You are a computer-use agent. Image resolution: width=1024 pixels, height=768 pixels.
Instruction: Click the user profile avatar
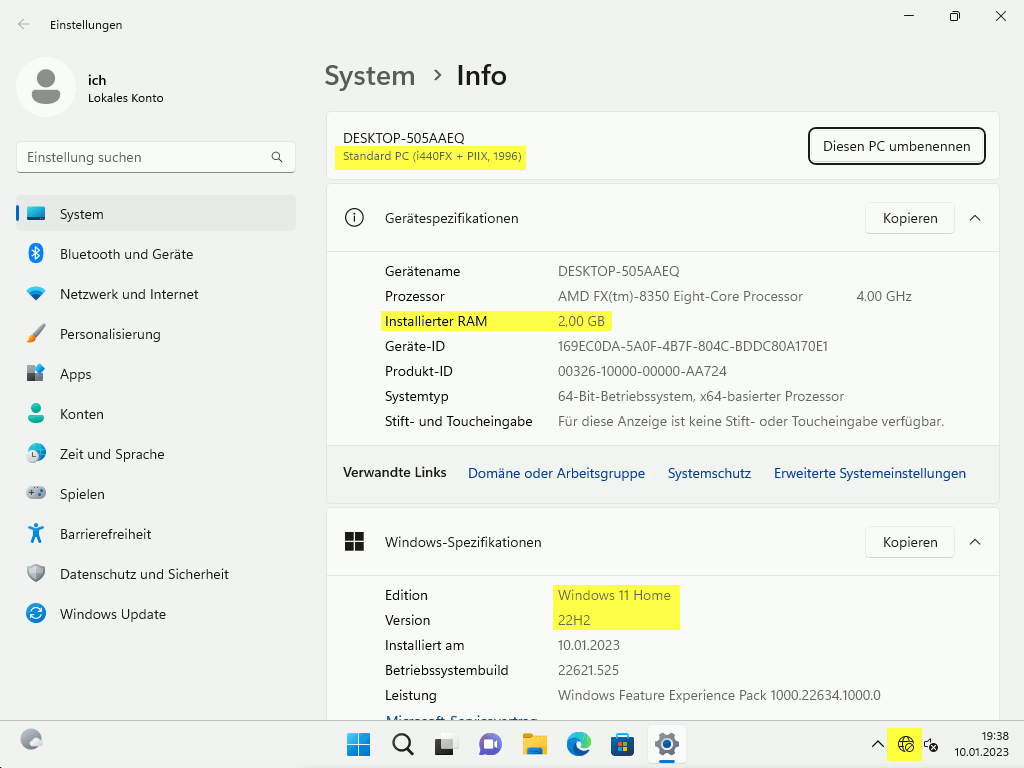click(46, 87)
